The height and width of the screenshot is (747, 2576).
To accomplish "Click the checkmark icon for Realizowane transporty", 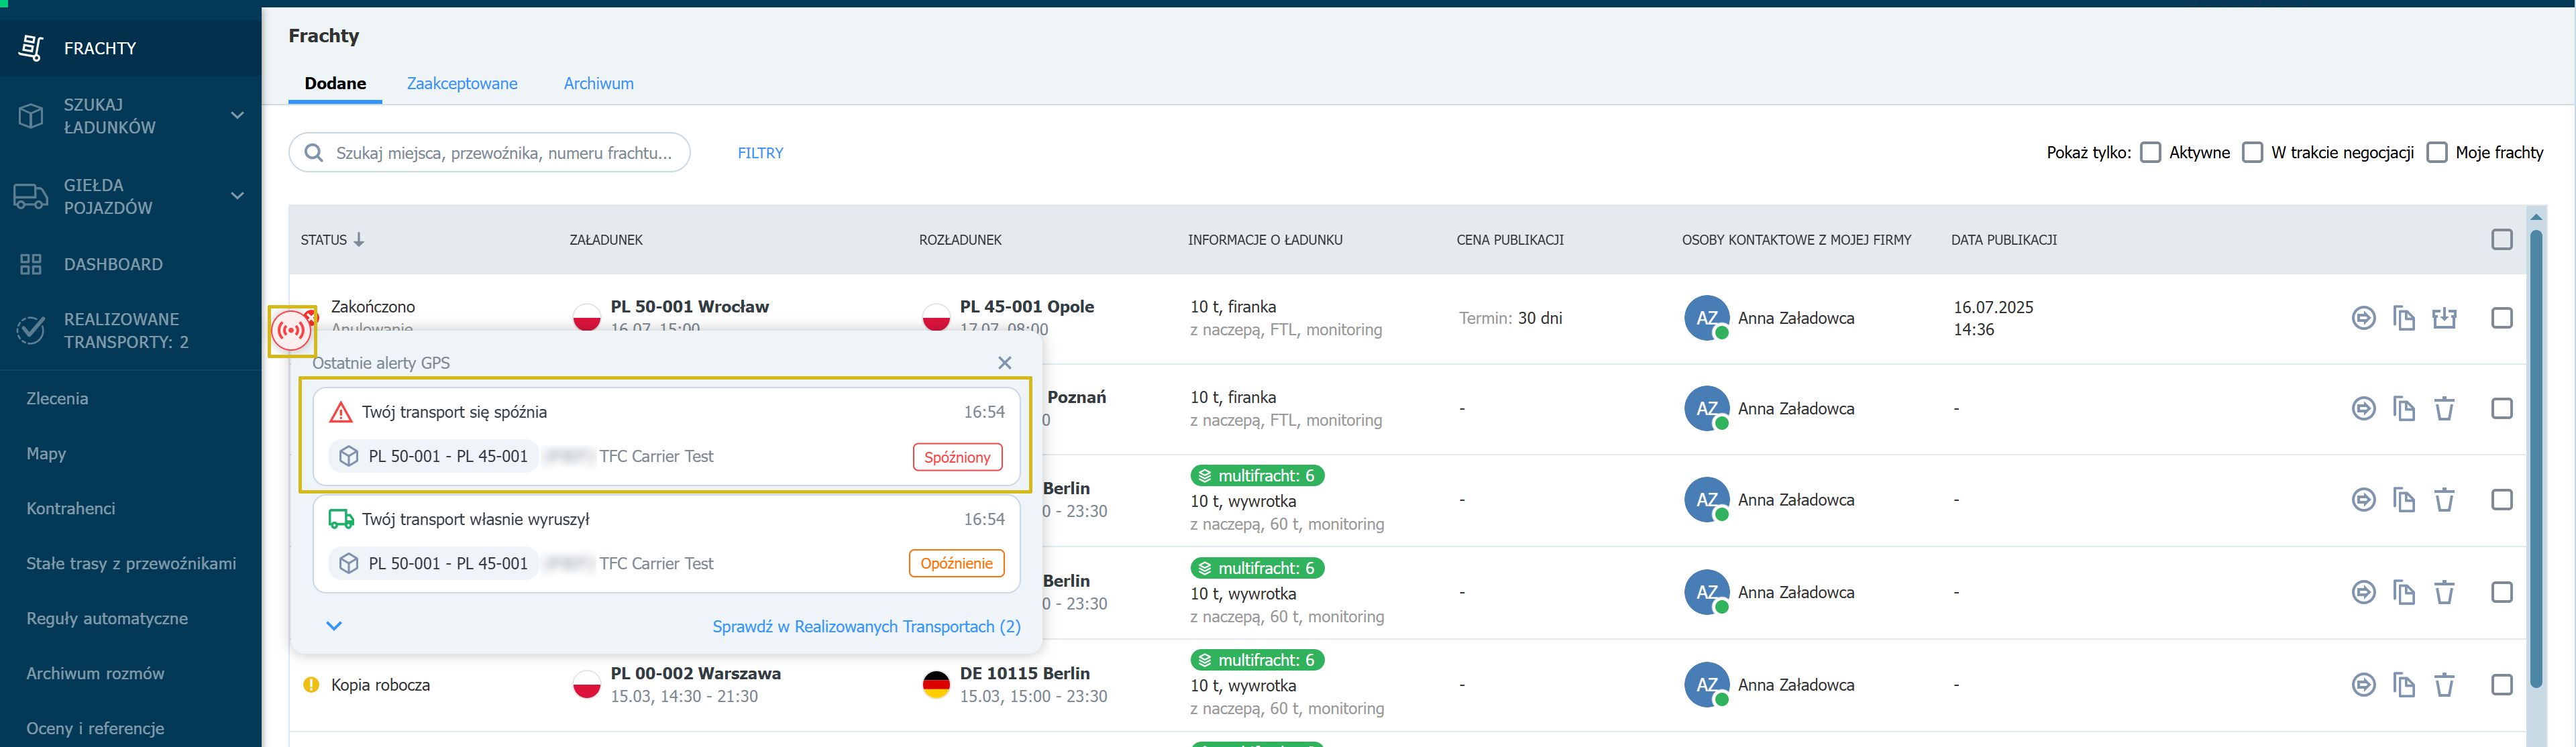I will (31, 330).
